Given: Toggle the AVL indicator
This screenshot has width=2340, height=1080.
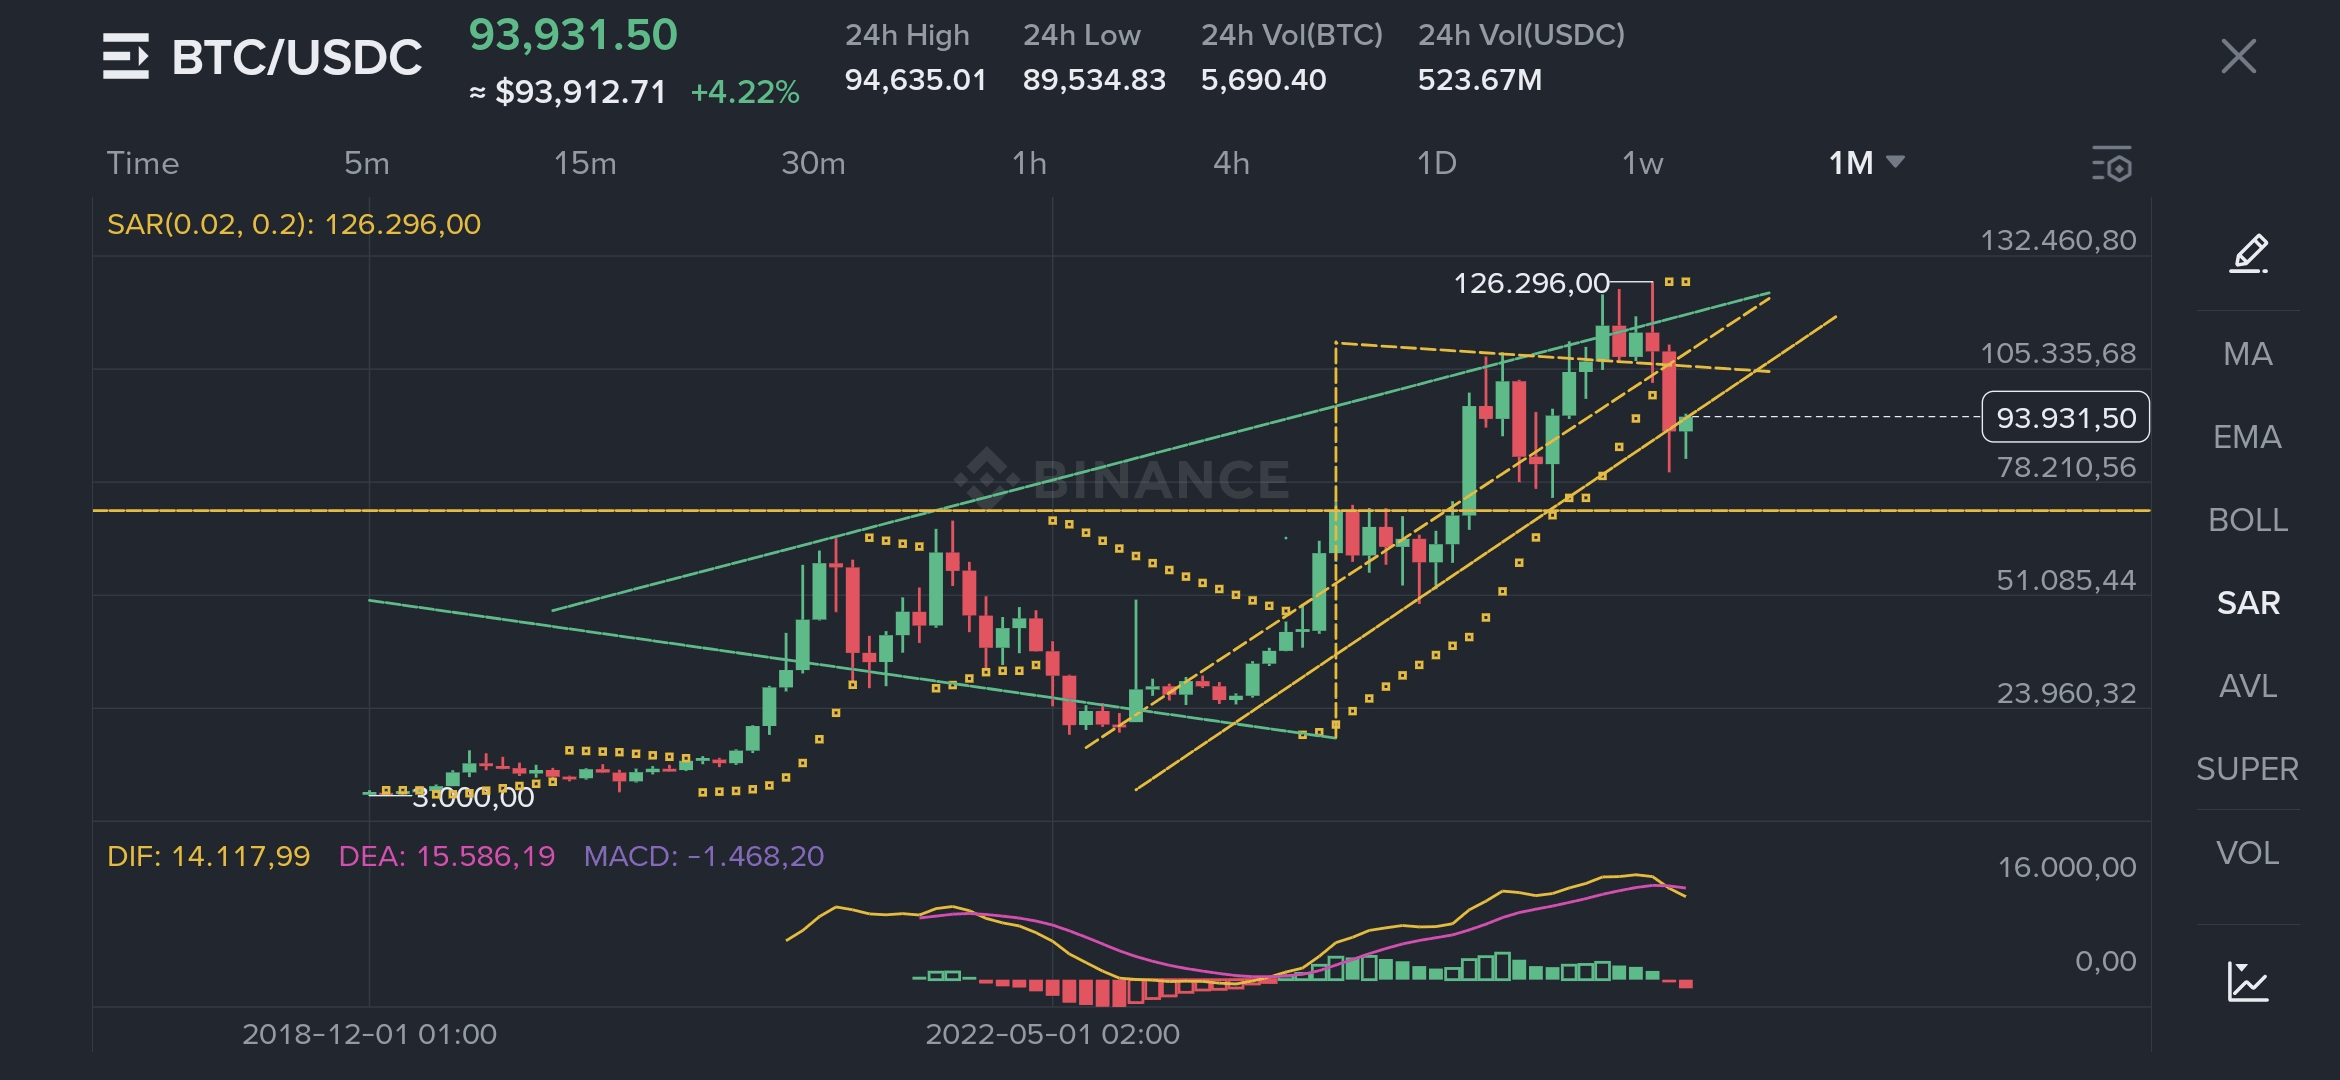Looking at the screenshot, I should click(x=2248, y=686).
